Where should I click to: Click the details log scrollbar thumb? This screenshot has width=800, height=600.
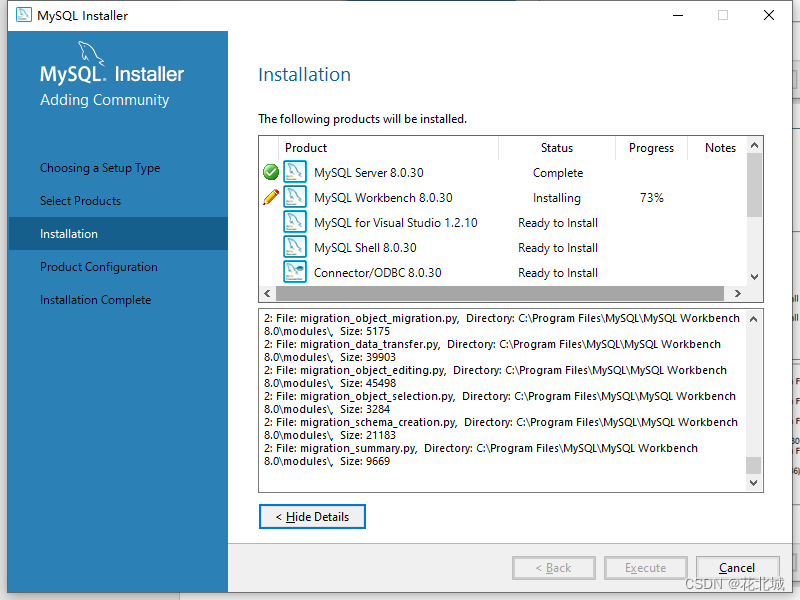[x=754, y=465]
